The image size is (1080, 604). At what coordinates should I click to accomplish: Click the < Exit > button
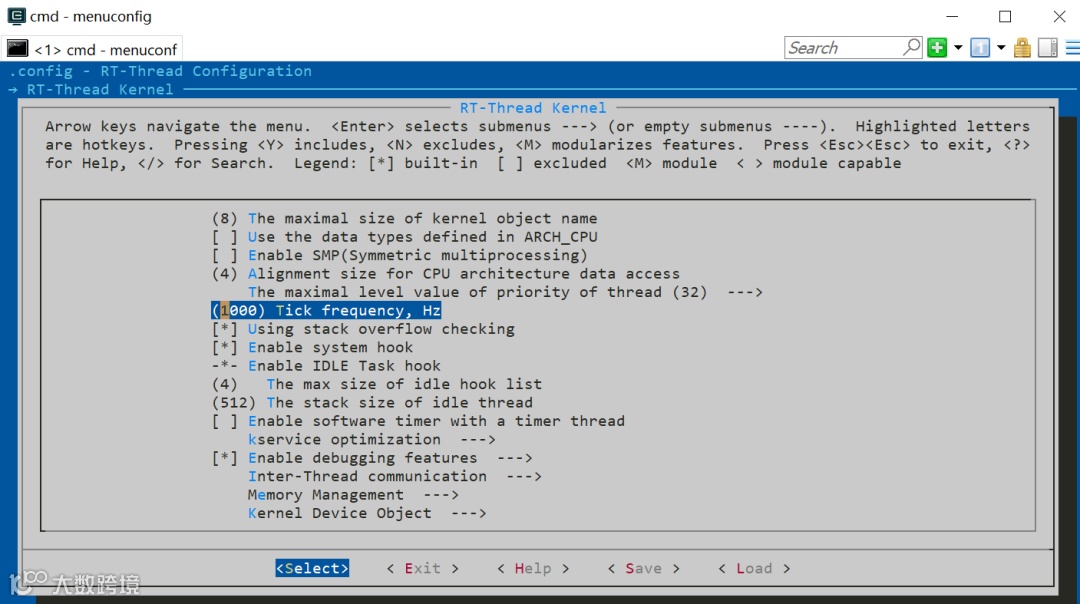point(422,568)
